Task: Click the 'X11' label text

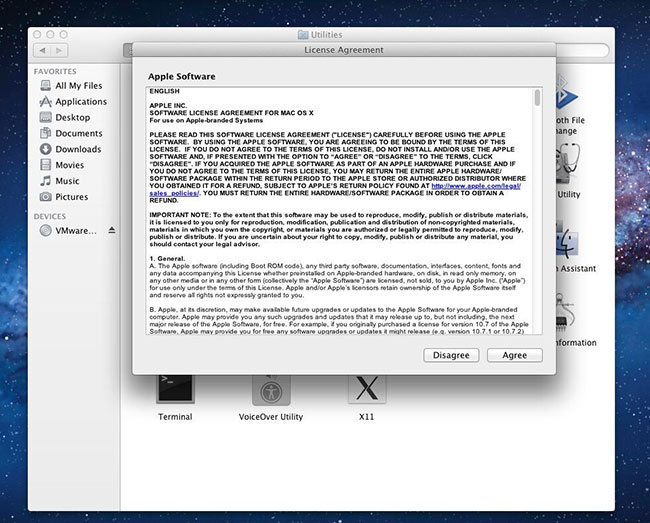Action: pyautogui.click(x=366, y=417)
